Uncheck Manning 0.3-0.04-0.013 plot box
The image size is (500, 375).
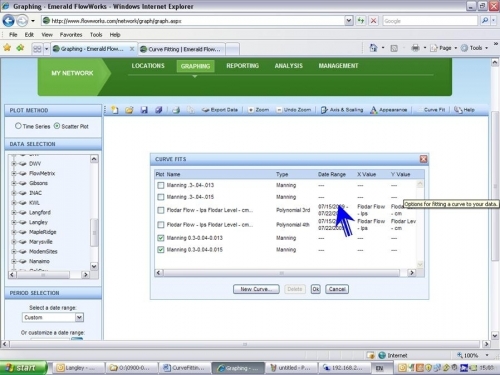click(161, 238)
